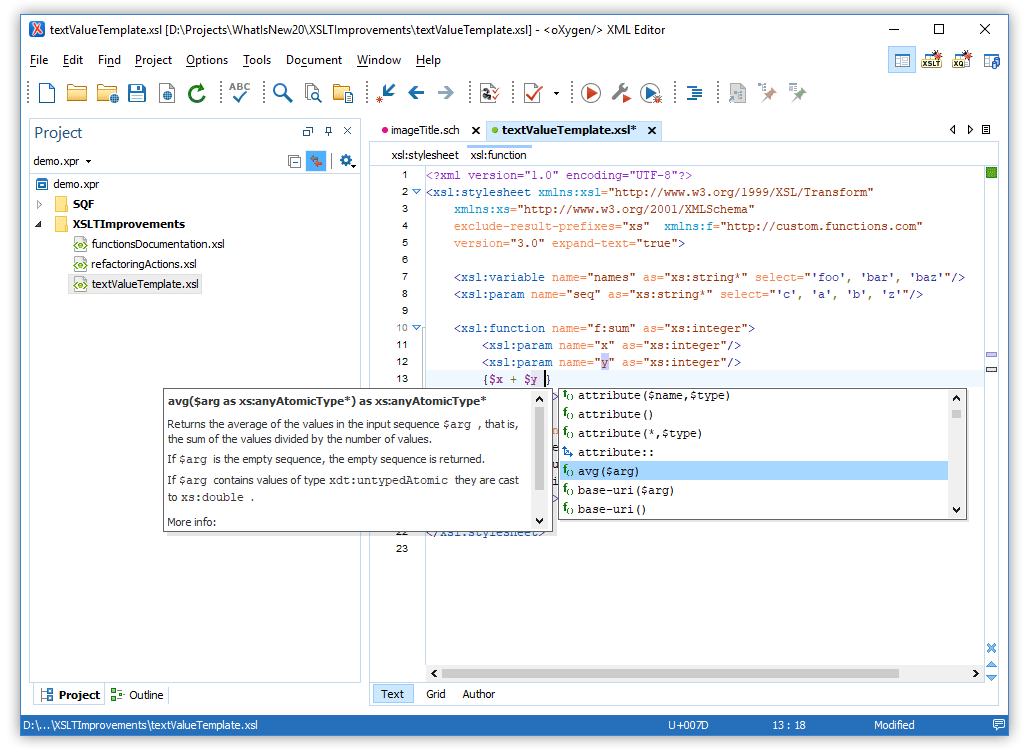Click Find/Replace in Files icon
Screen dimensions: 1030x750
313,93
